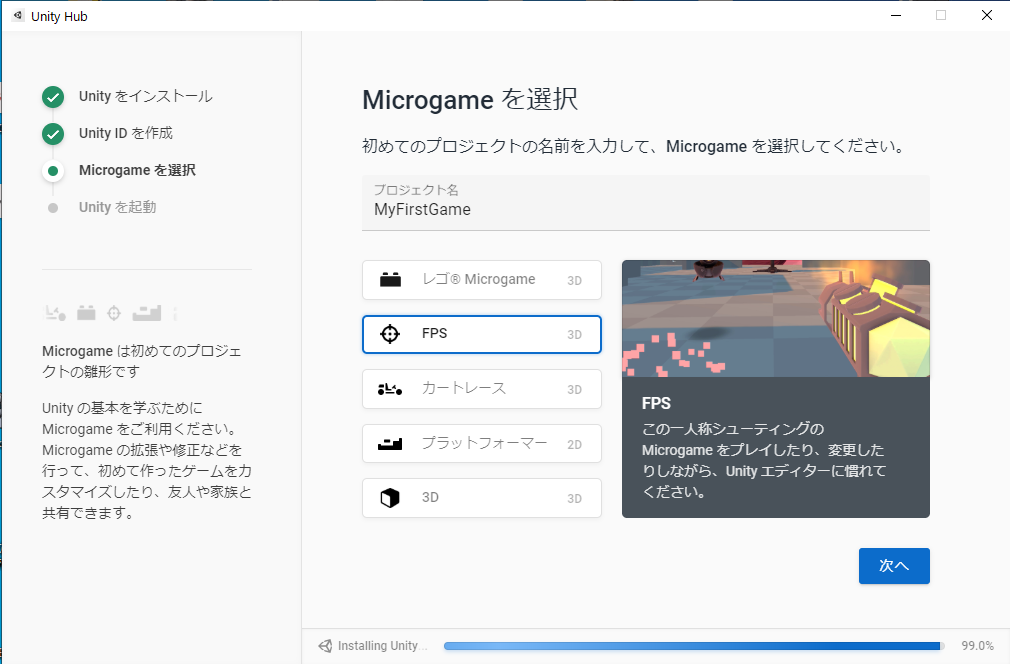This screenshot has width=1010, height=664.
Task: Open the Unity を起動 step
Action: 117,208
